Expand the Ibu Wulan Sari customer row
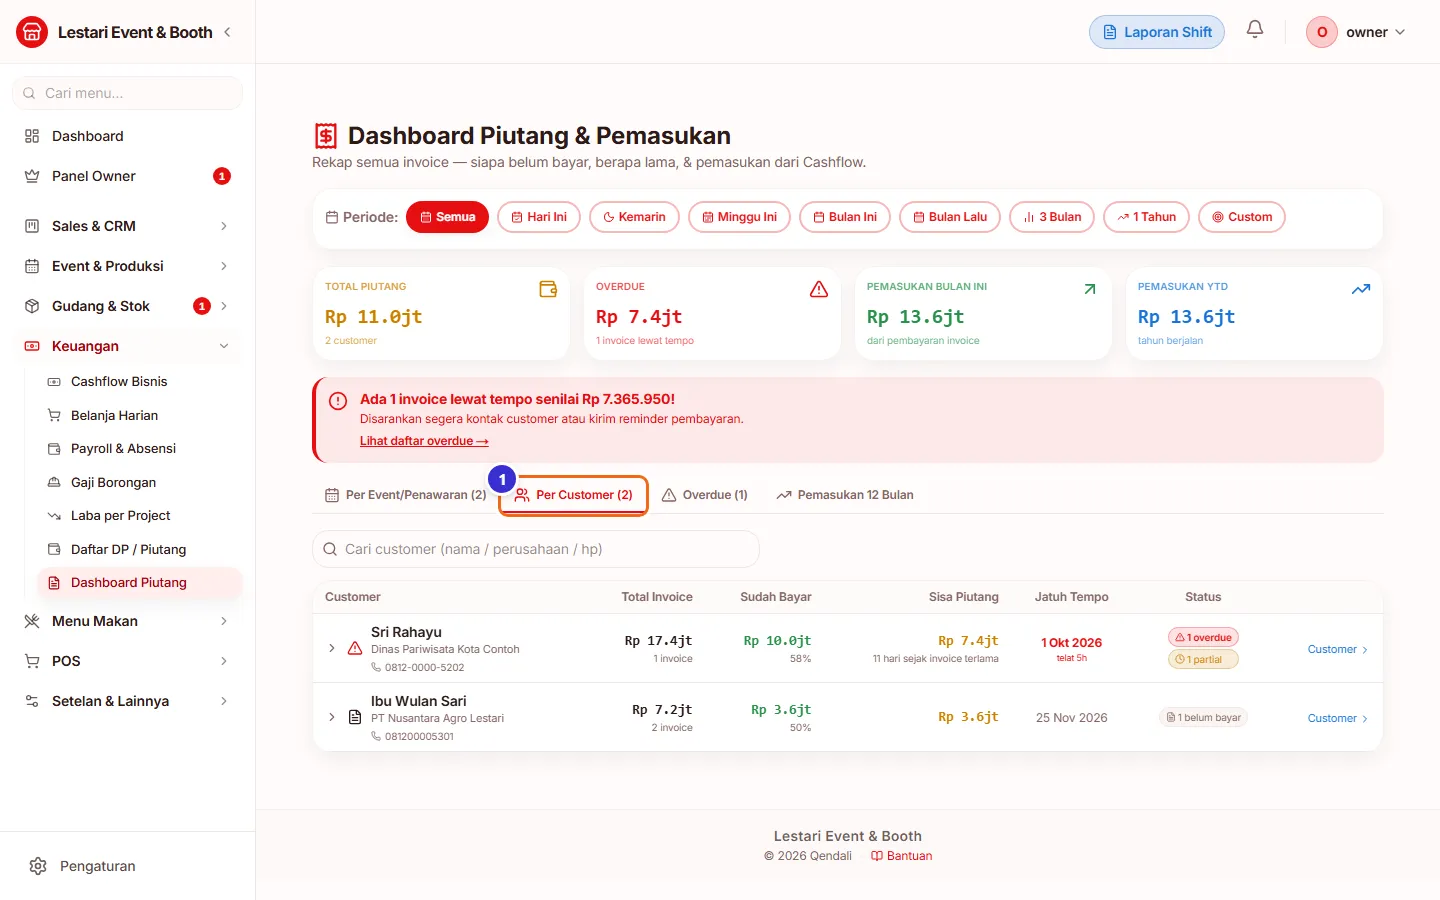This screenshot has height=900, width=1440. coord(332,717)
